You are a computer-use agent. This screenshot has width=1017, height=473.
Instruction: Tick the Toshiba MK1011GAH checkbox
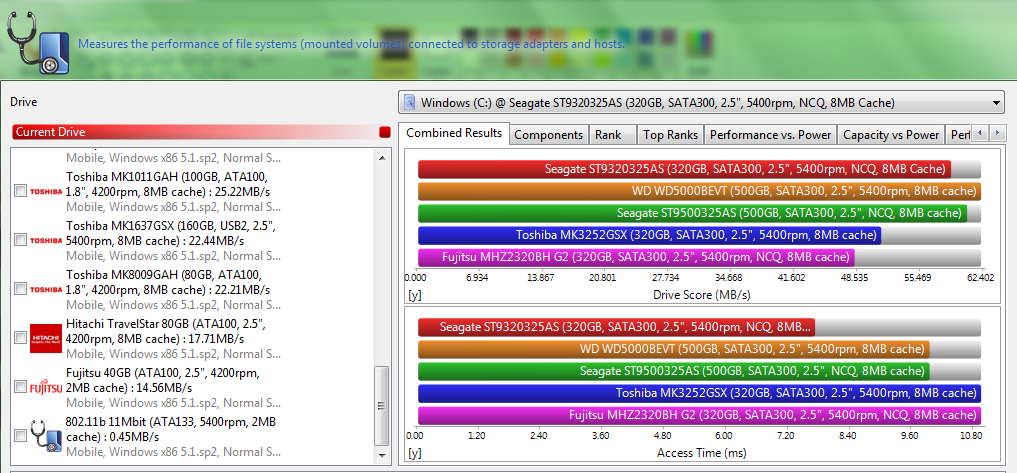pyautogui.click(x=20, y=191)
